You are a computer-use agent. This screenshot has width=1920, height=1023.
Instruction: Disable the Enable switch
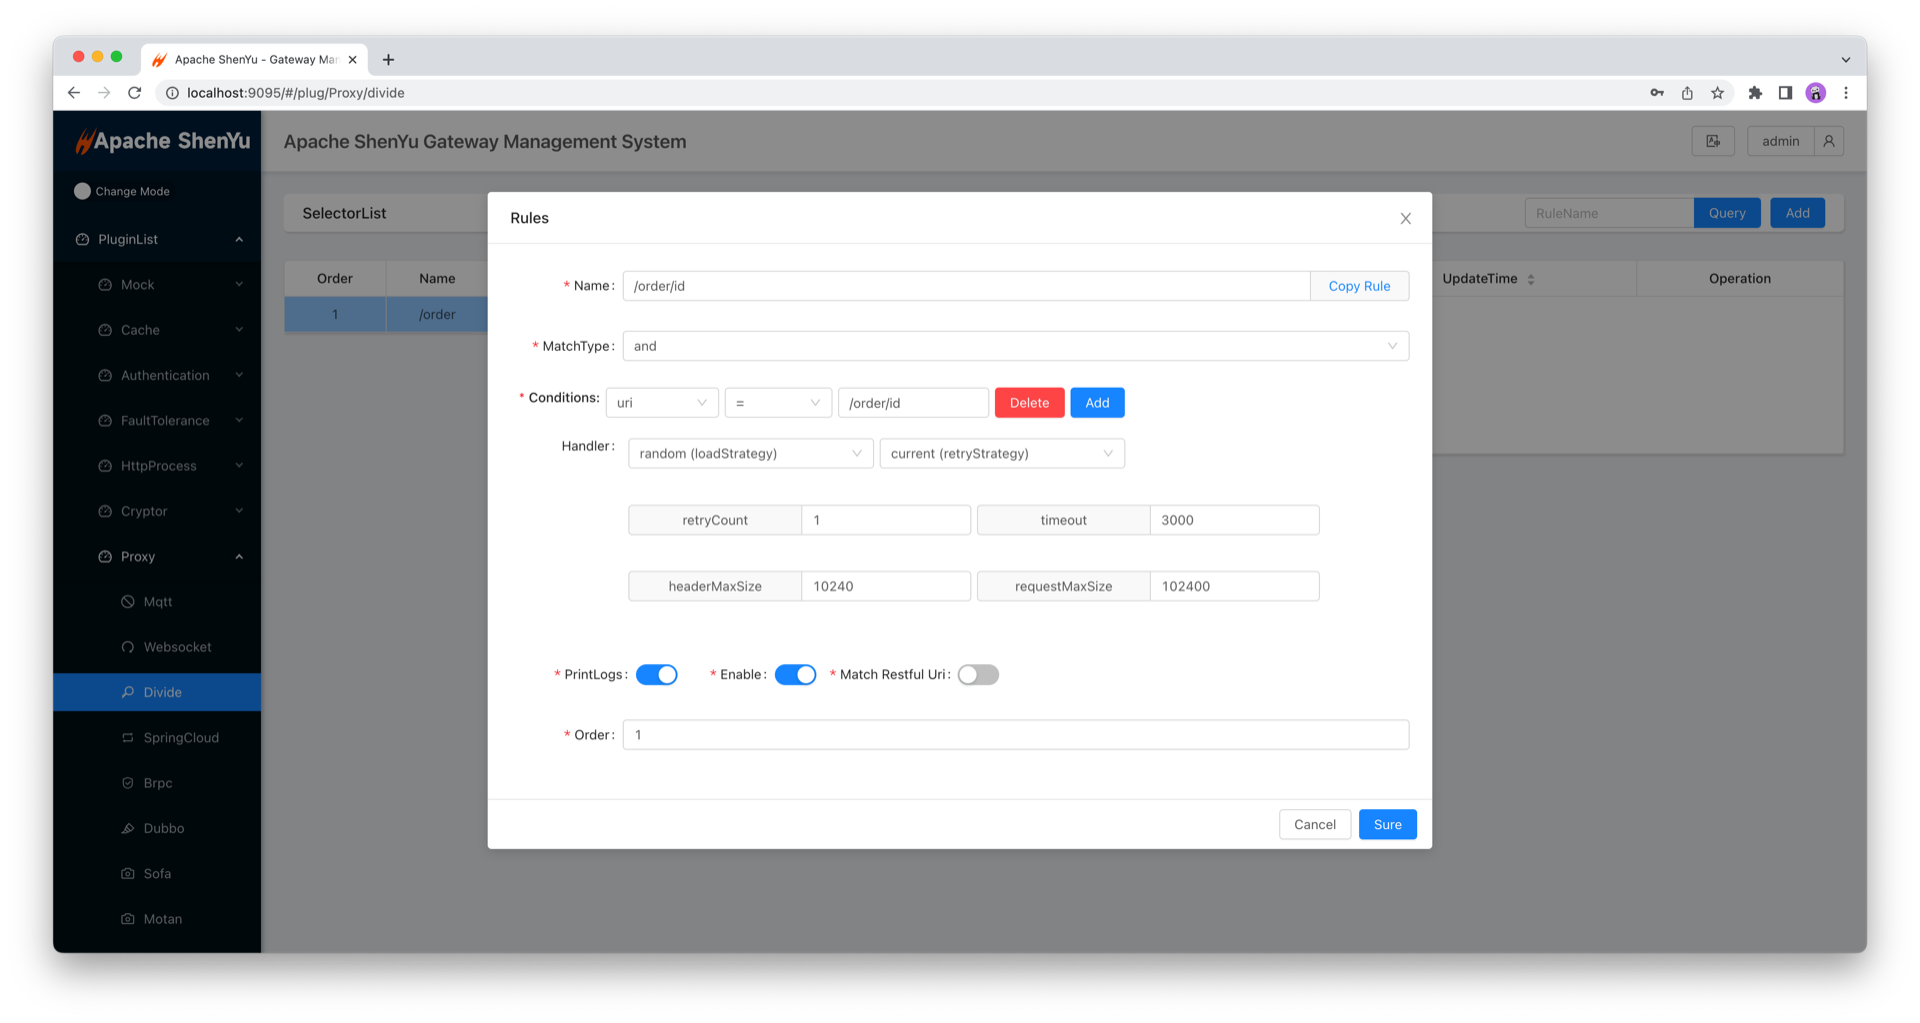(x=795, y=675)
